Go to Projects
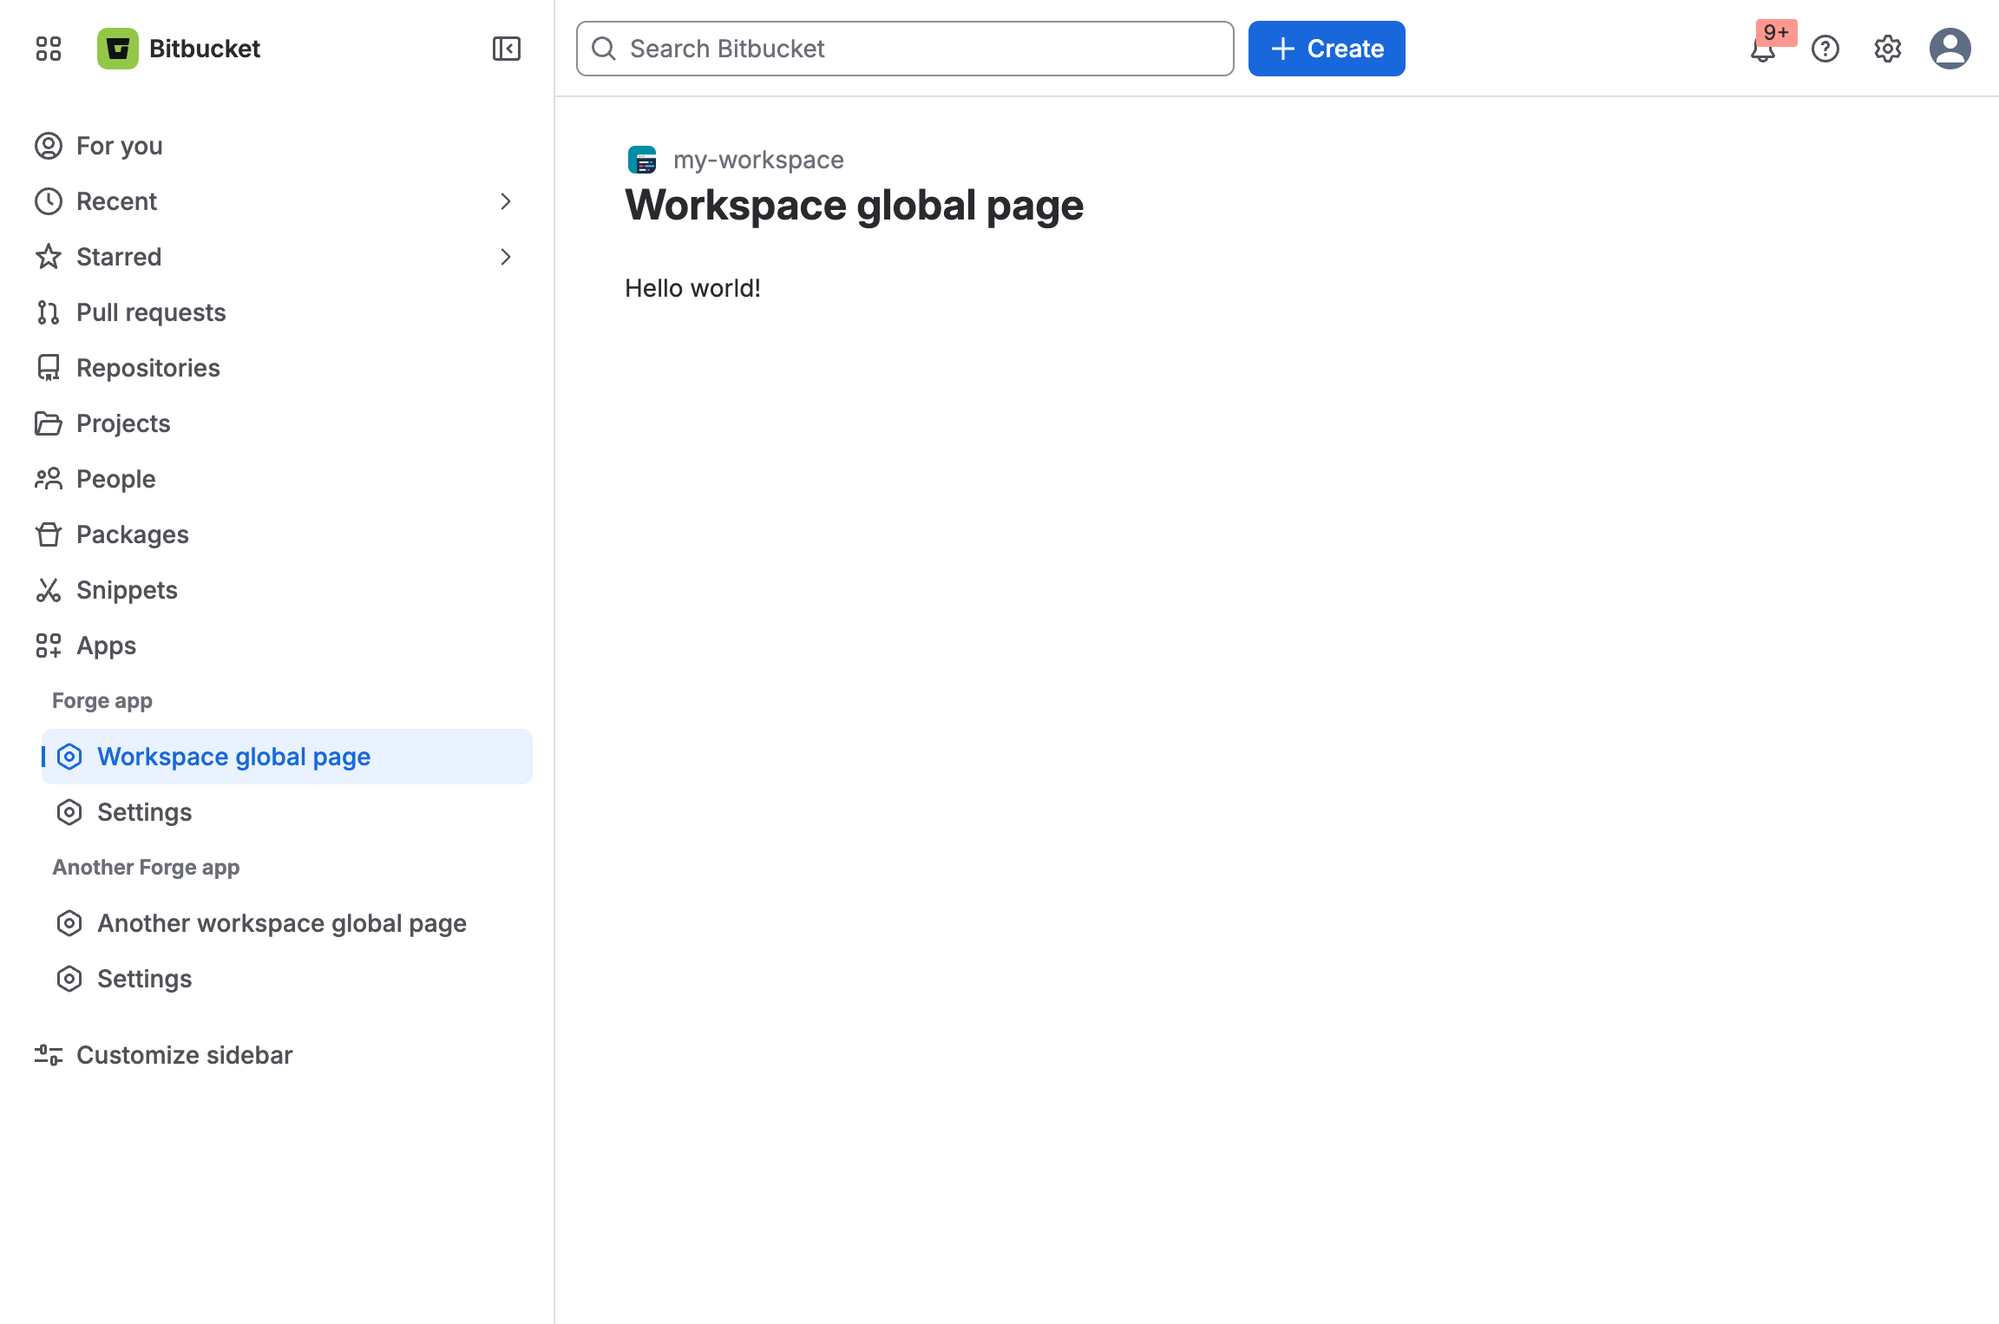 tap(277, 423)
